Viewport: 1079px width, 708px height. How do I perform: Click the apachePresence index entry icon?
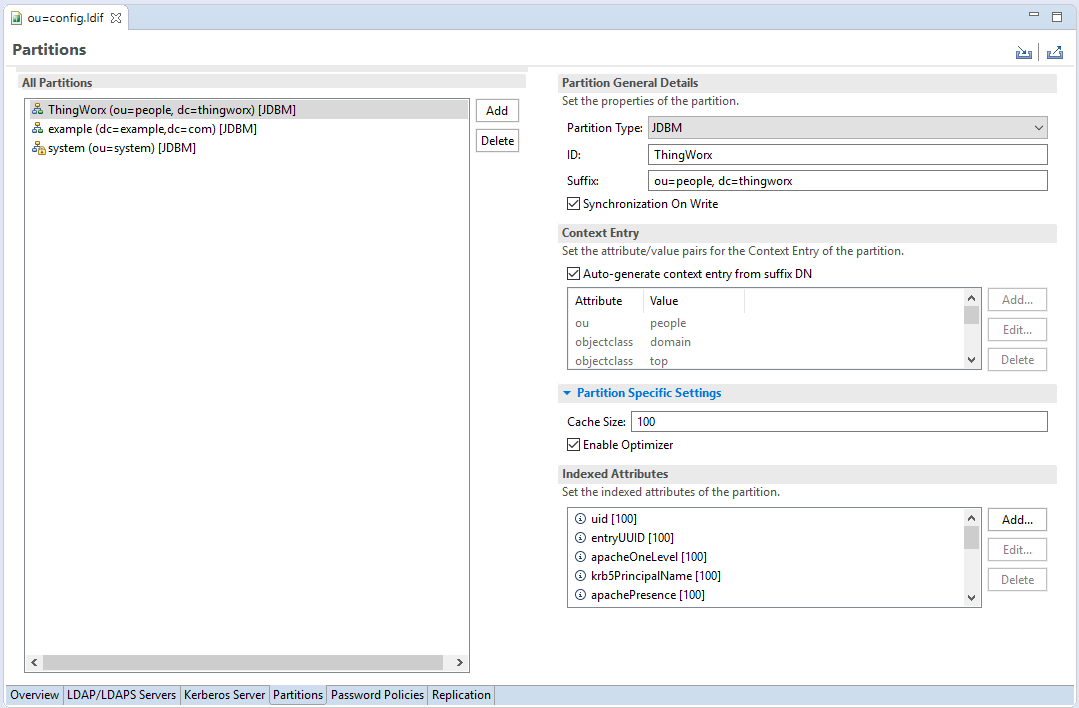(x=580, y=595)
